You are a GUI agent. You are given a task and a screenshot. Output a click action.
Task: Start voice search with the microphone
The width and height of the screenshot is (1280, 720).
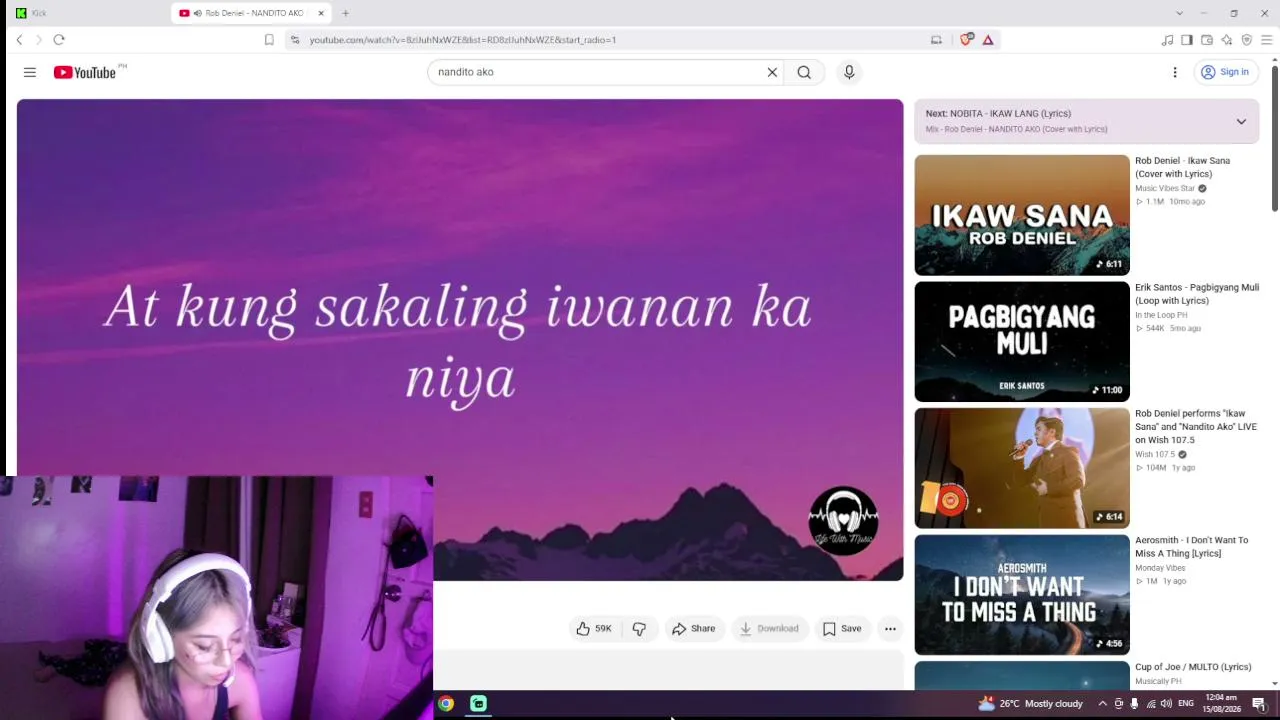point(849,72)
